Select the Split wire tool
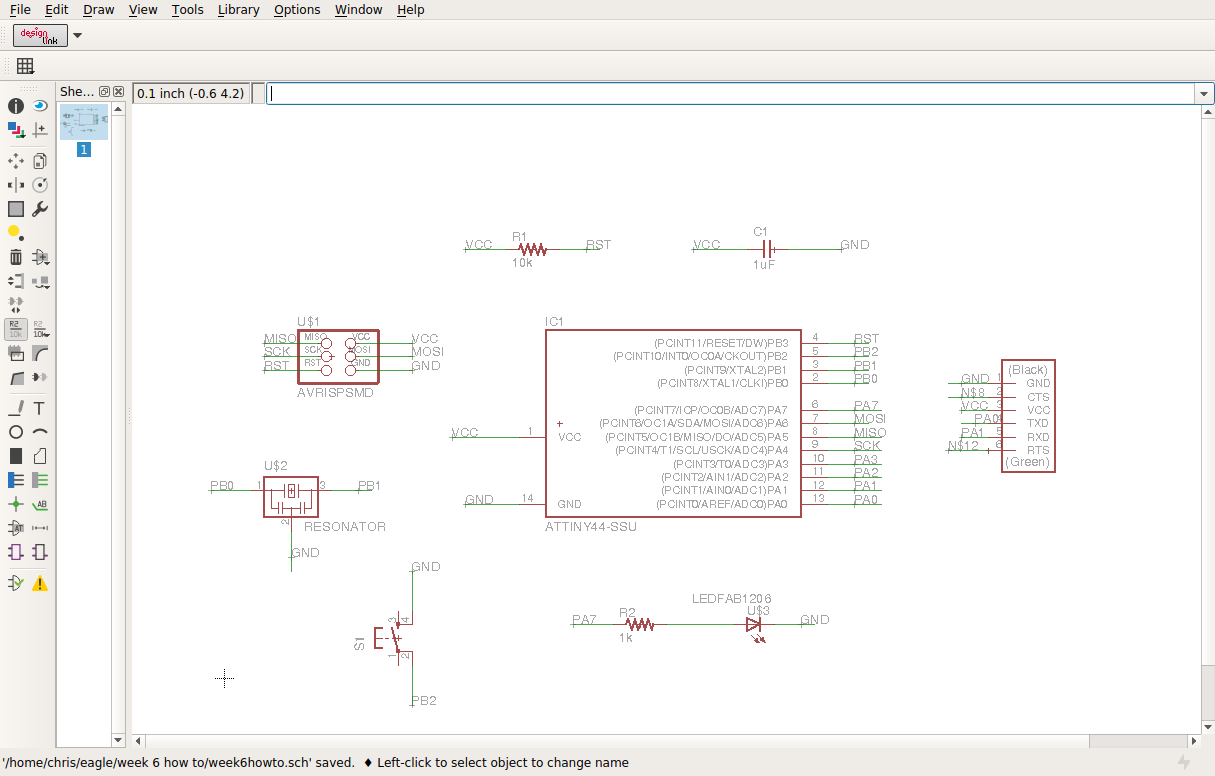Viewport: 1215px width, 776px height. (16, 378)
